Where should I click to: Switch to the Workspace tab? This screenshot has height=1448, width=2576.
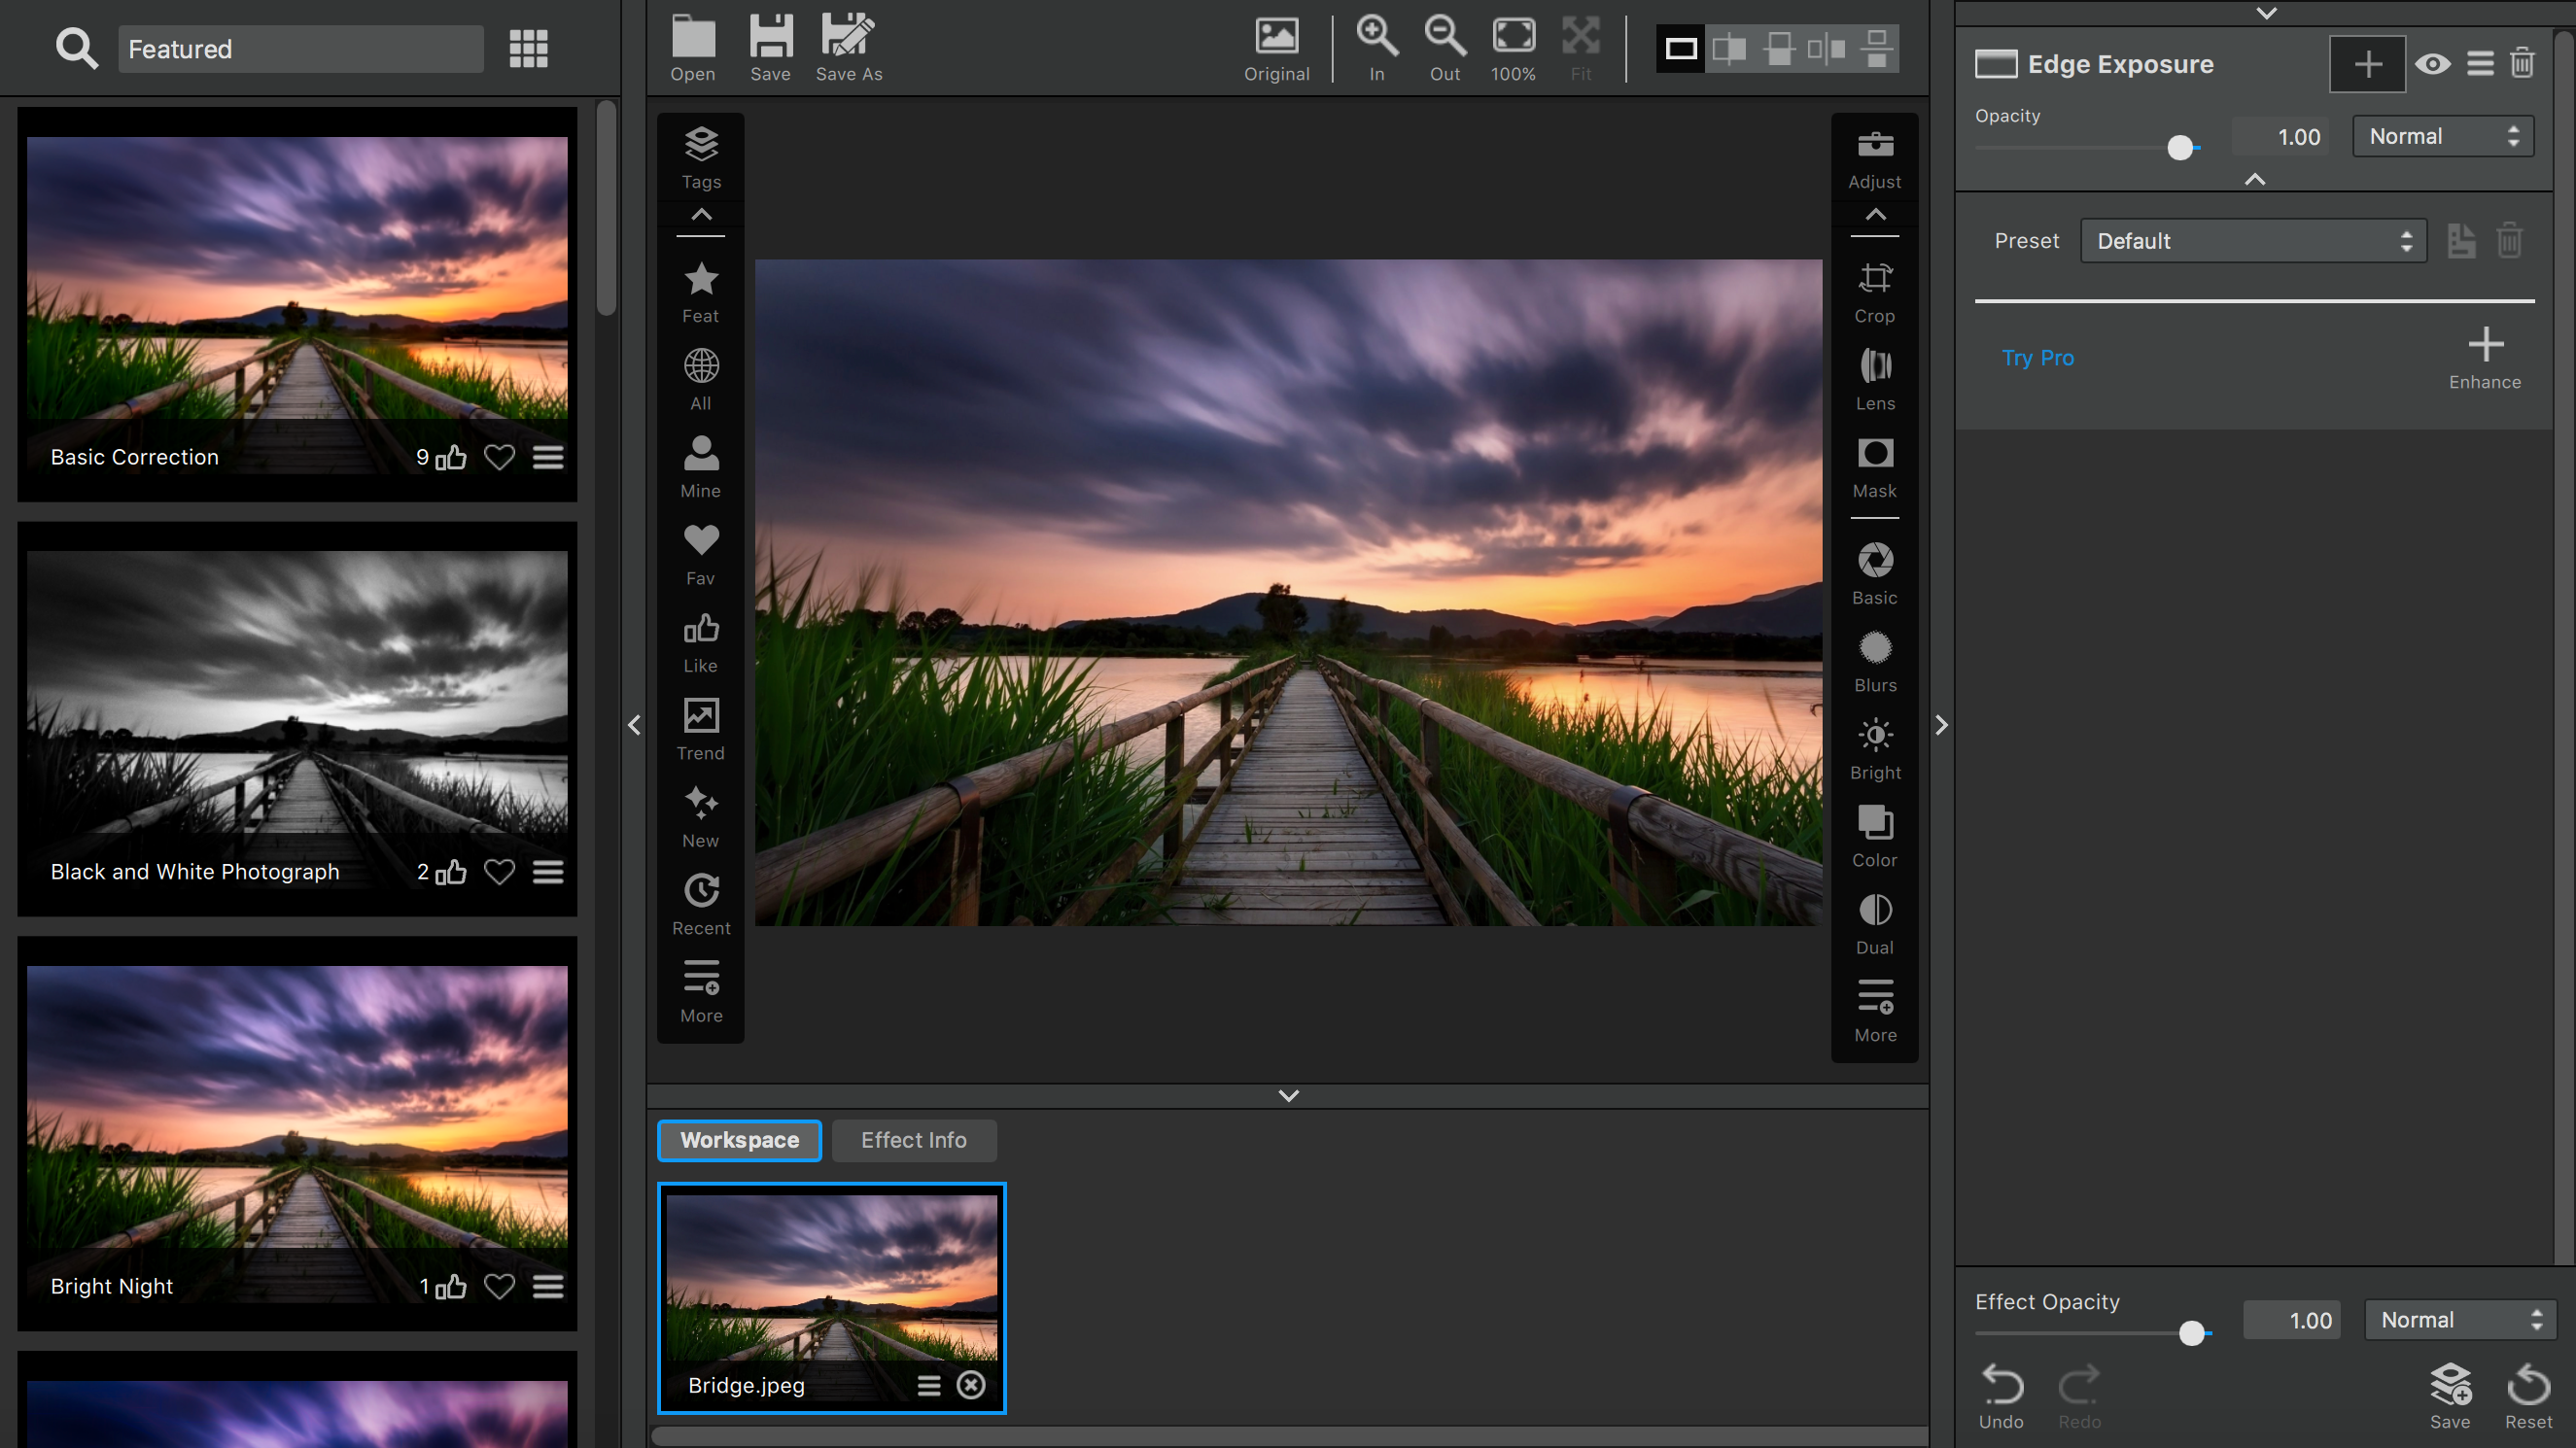[x=739, y=1140]
